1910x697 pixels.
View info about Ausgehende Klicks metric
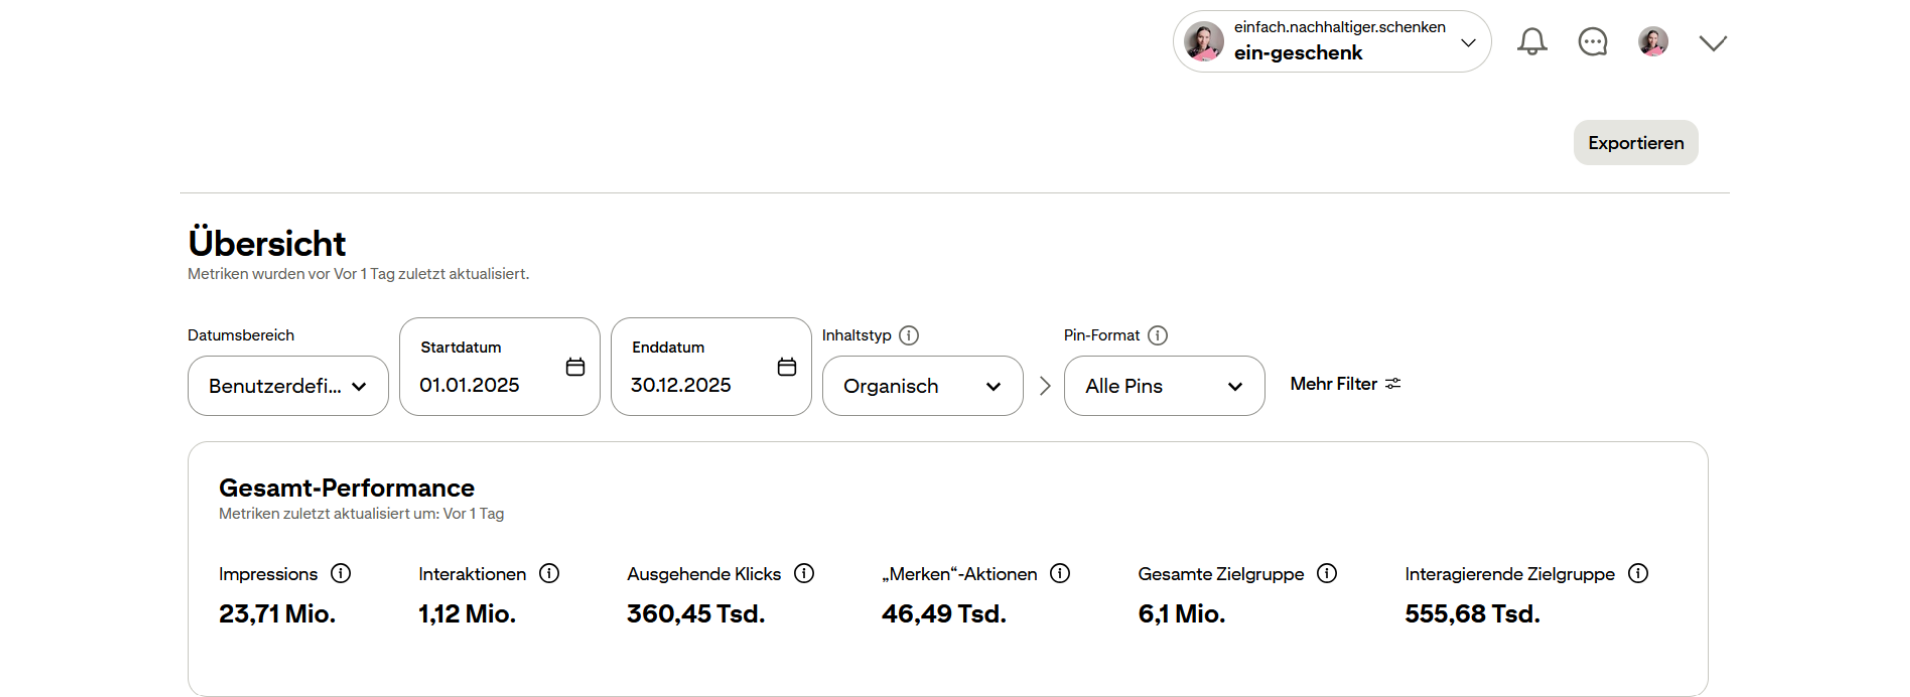pos(804,574)
